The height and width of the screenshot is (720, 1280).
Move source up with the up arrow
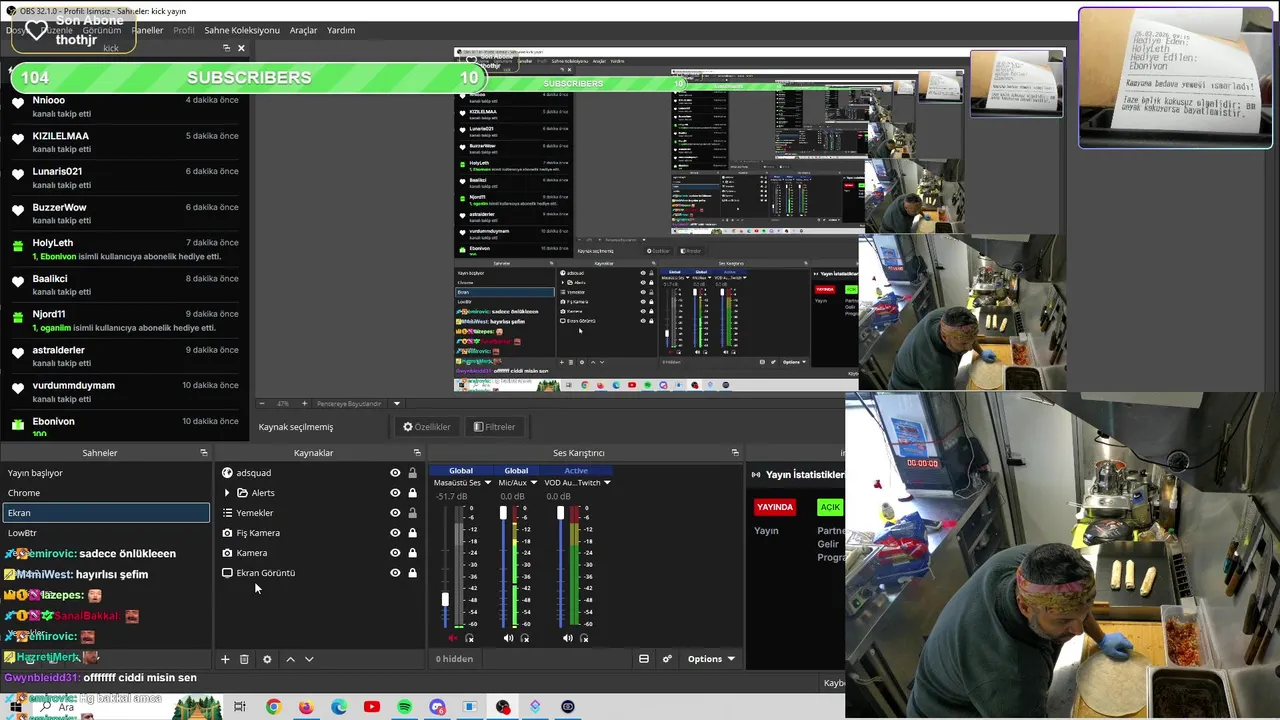click(290, 659)
